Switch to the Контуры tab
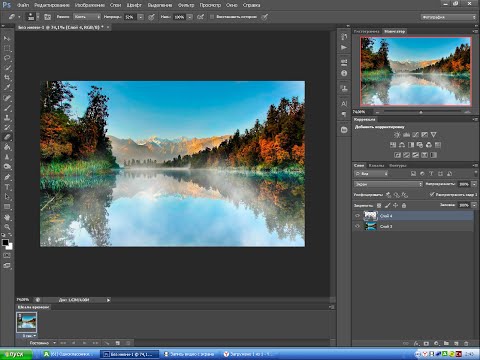Image resolution: width=480 pixels, height=360 pixels. [398, 165]
